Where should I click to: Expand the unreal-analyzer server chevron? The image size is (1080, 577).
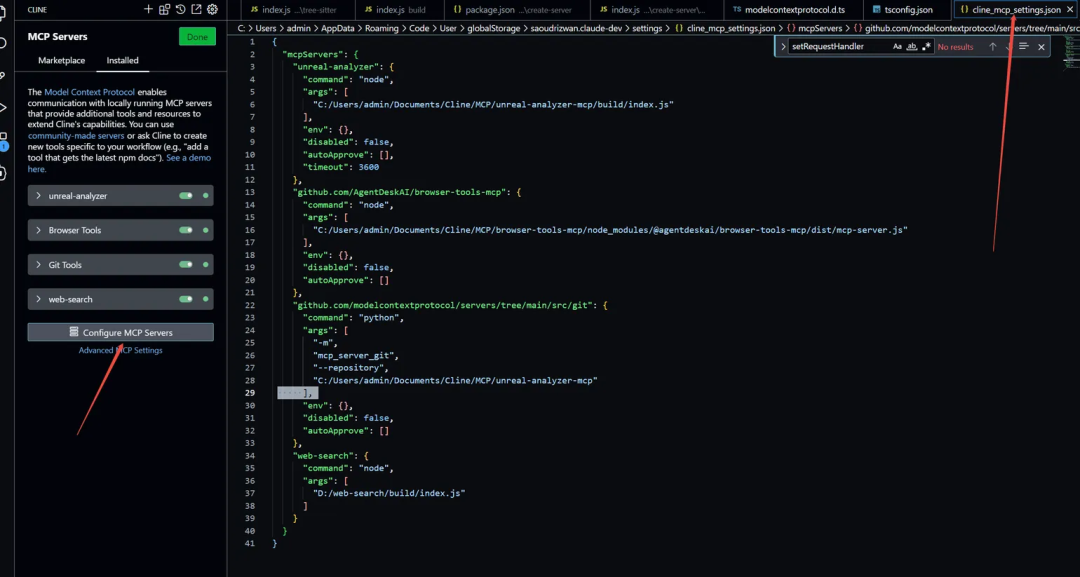click(39, 196)
